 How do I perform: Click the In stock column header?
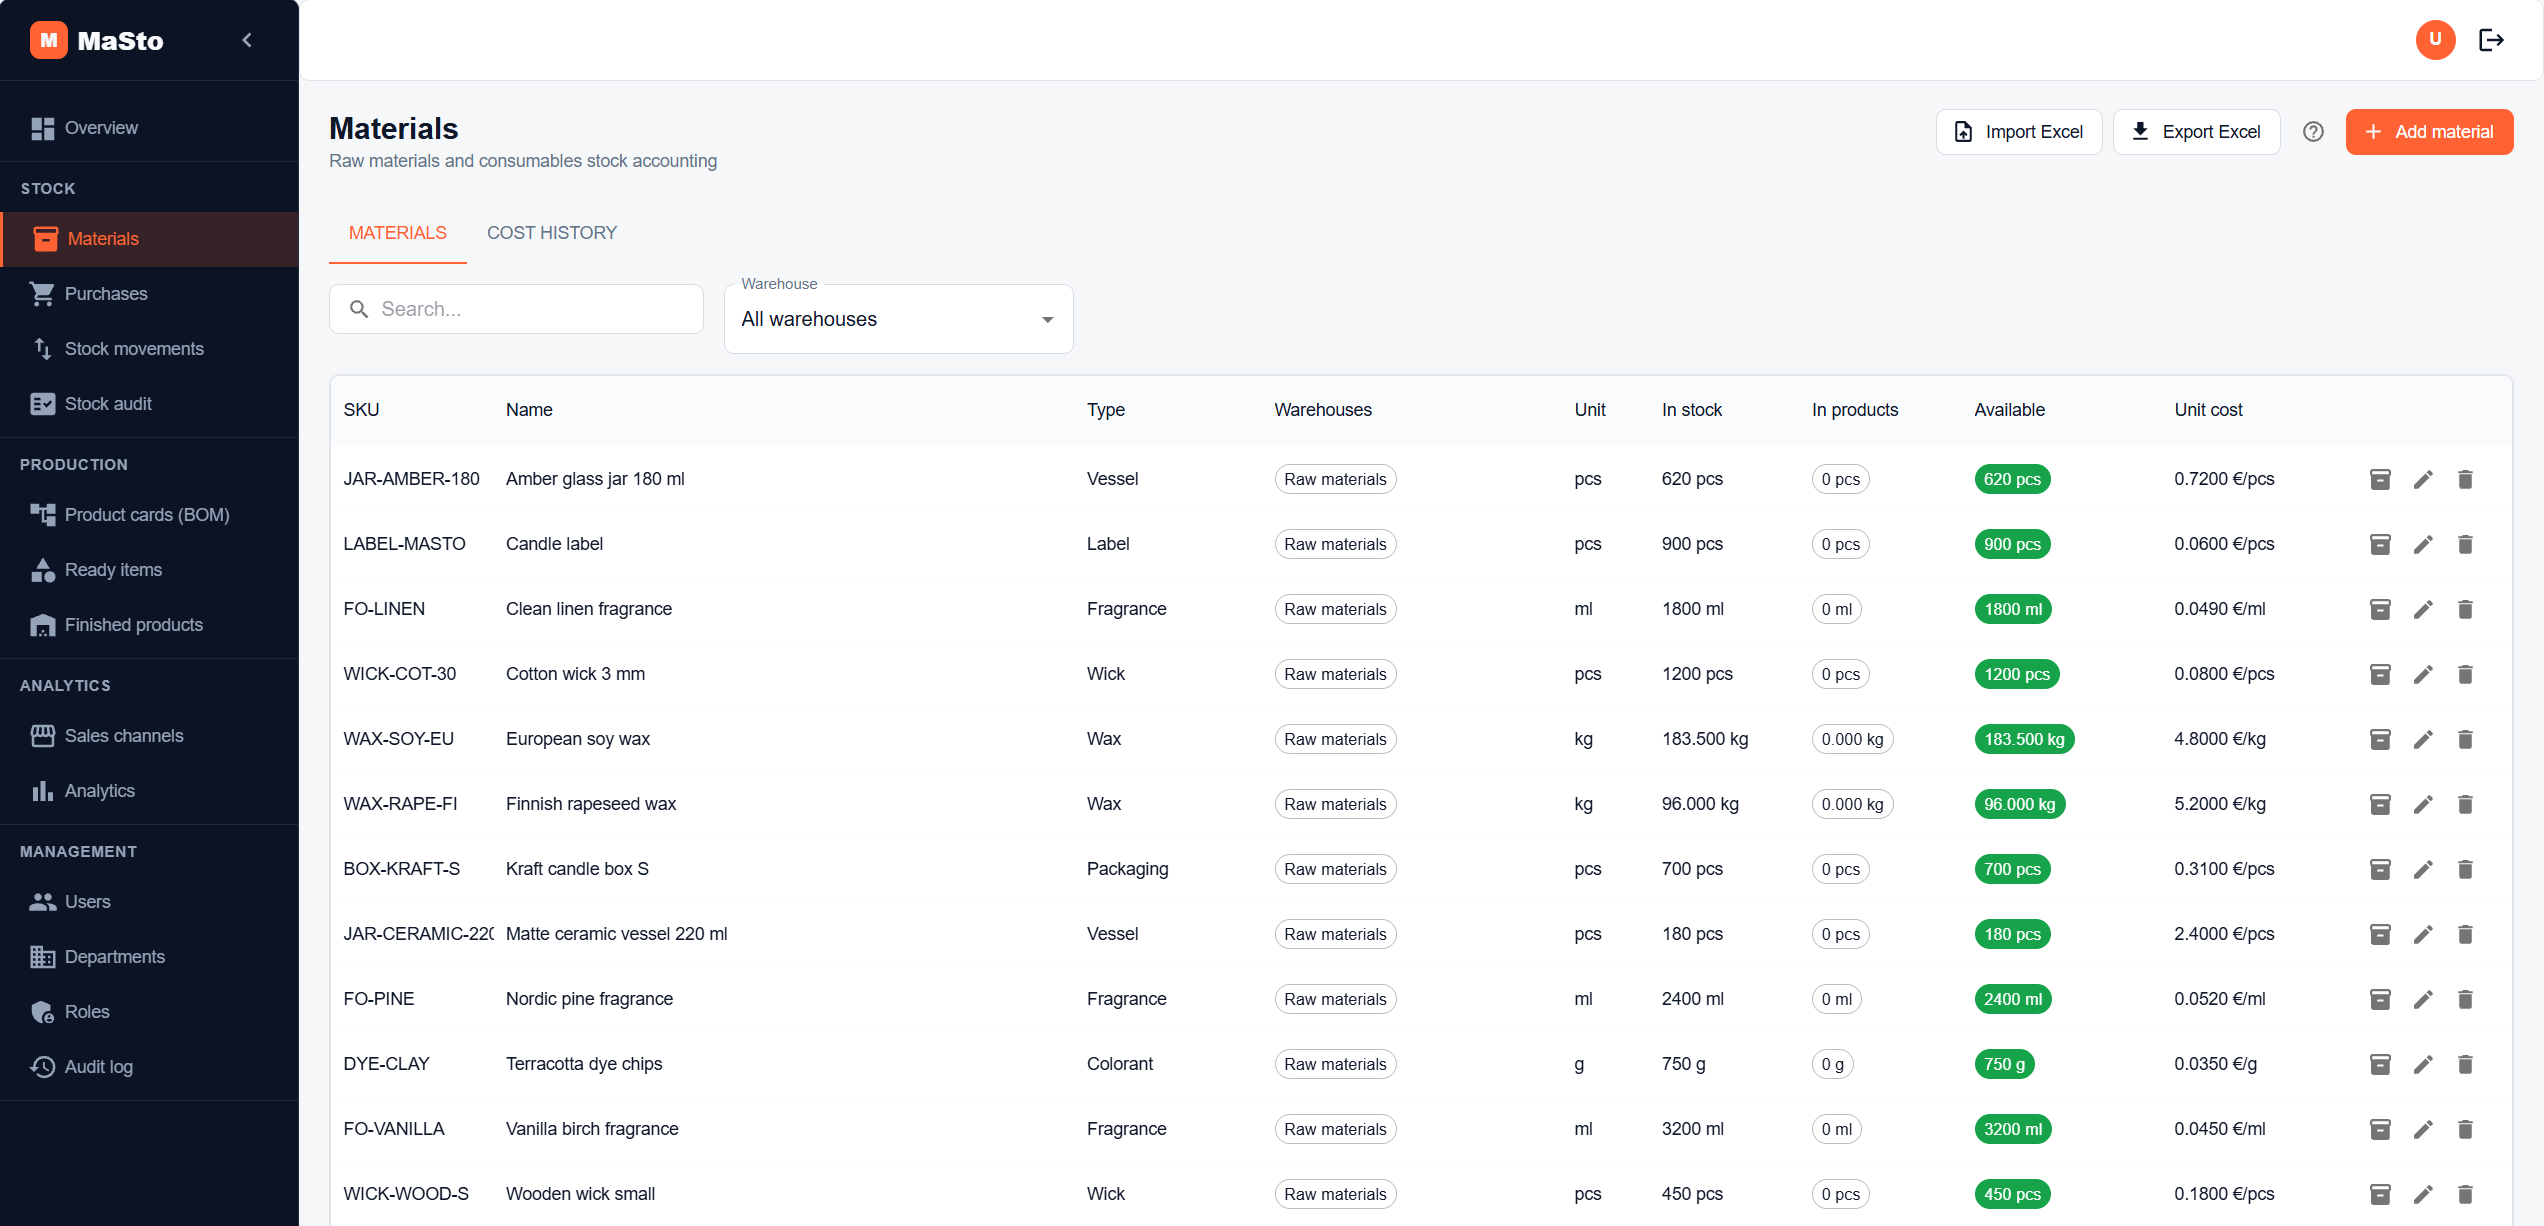(x=1691, y=410)
